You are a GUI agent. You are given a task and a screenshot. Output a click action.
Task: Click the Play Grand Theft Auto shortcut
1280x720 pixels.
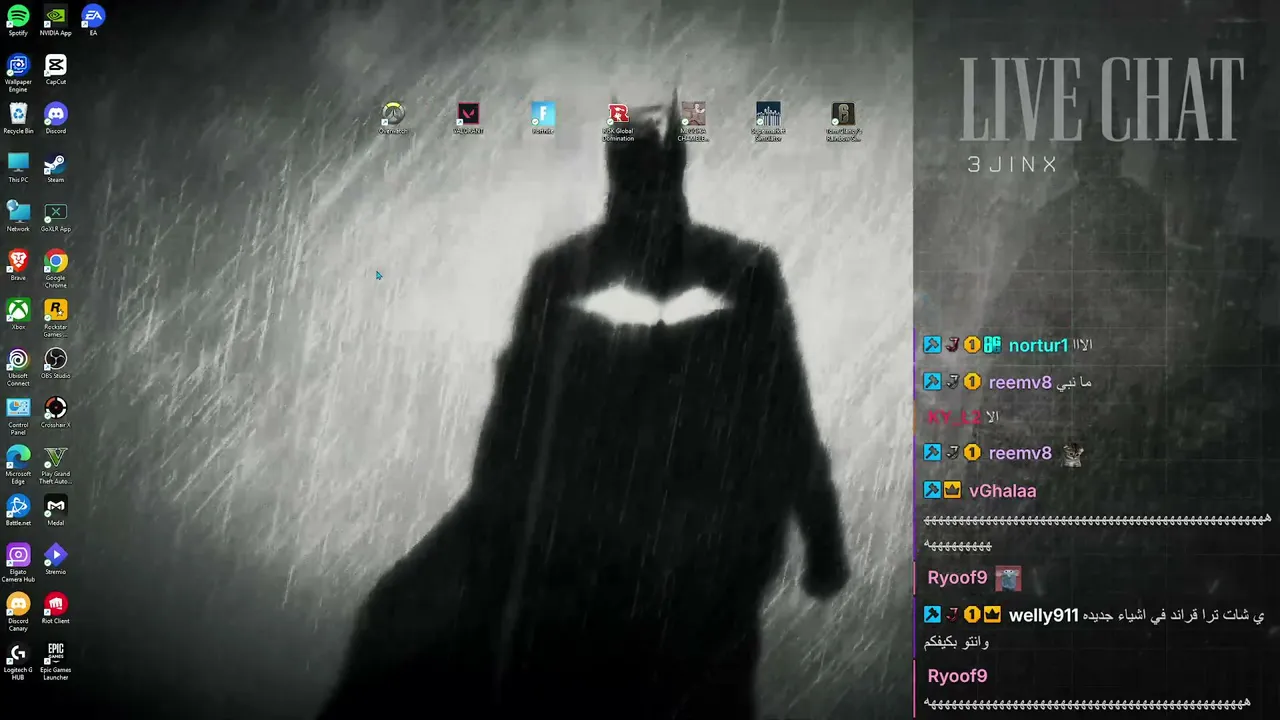(56, 465)
